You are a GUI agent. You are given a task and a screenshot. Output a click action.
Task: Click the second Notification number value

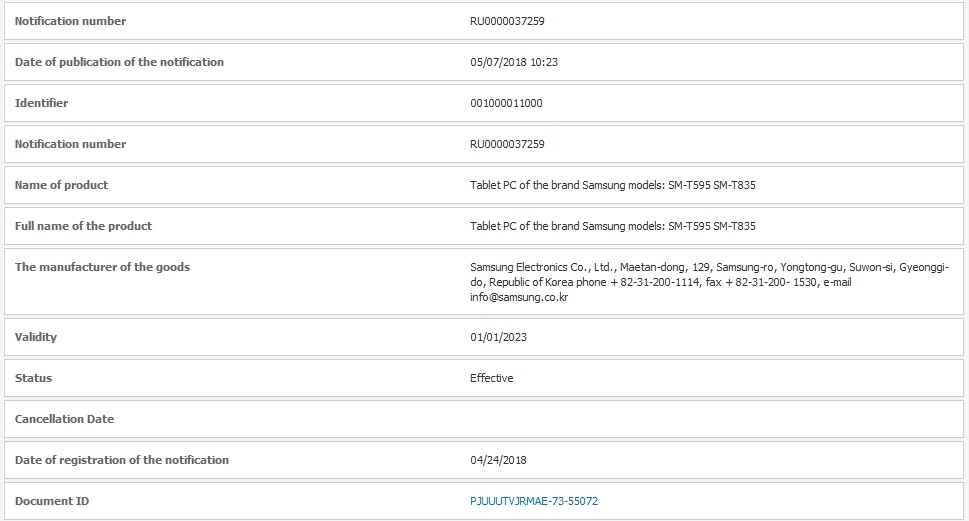(x=507, y=144)
